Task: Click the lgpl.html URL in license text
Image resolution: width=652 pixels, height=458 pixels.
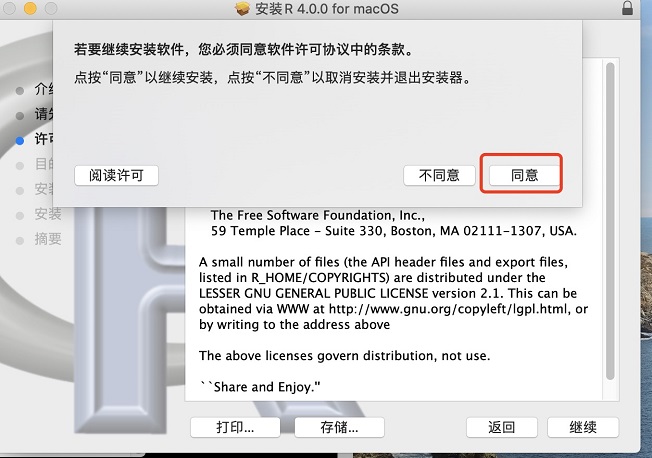Action: point(448,309)
